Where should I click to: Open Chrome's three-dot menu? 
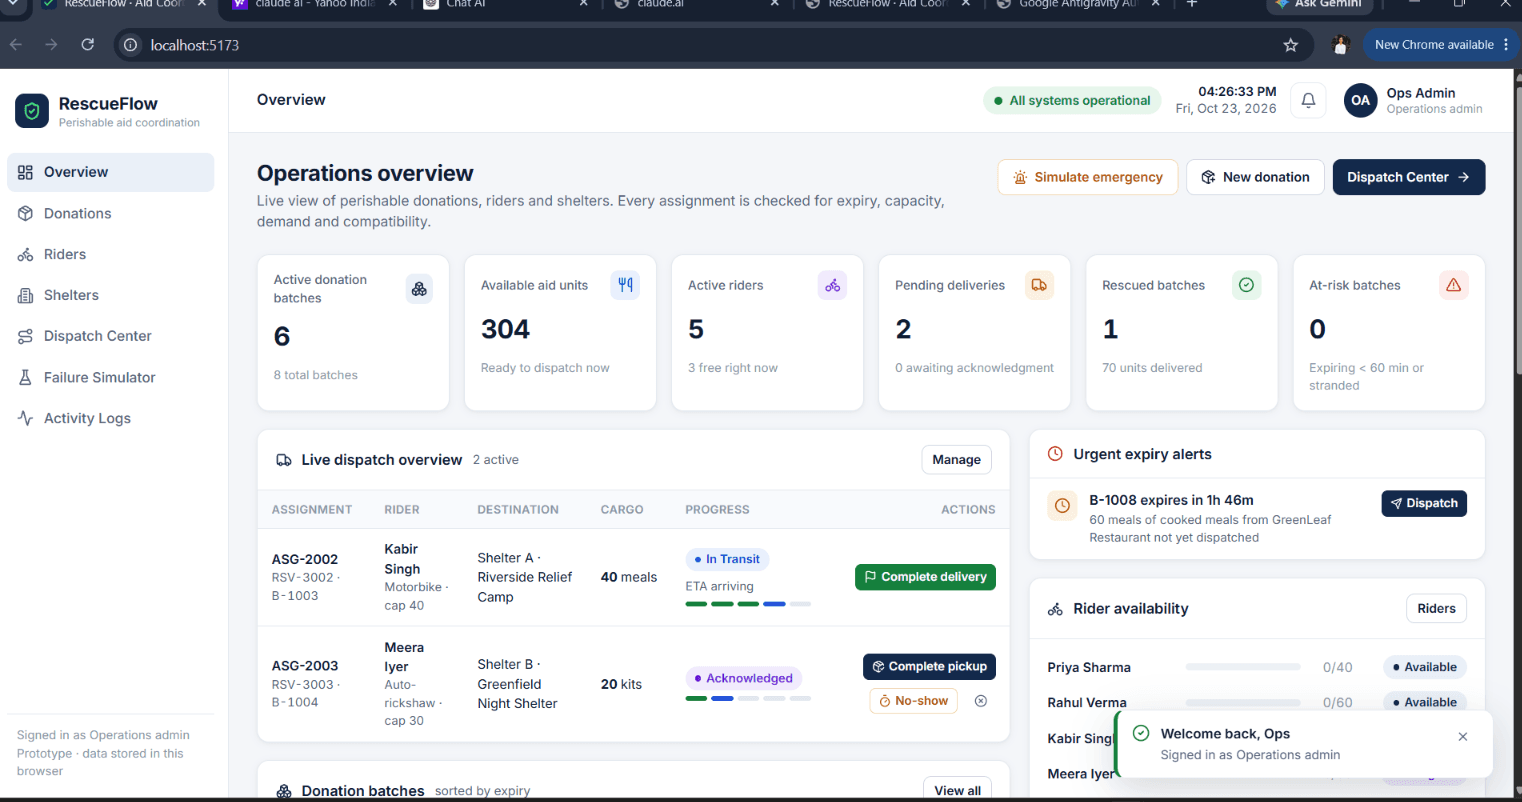[x=1506, y=45]
